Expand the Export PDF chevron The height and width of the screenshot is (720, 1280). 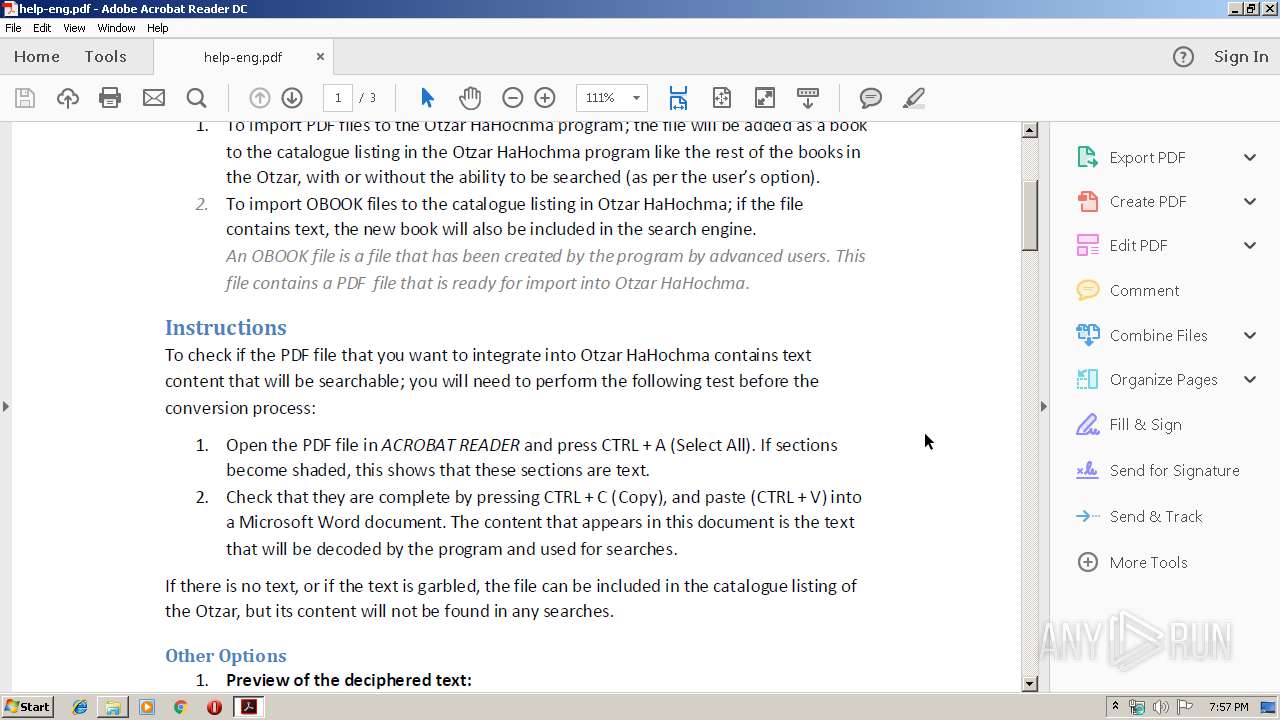click(x=1250, y=157)
